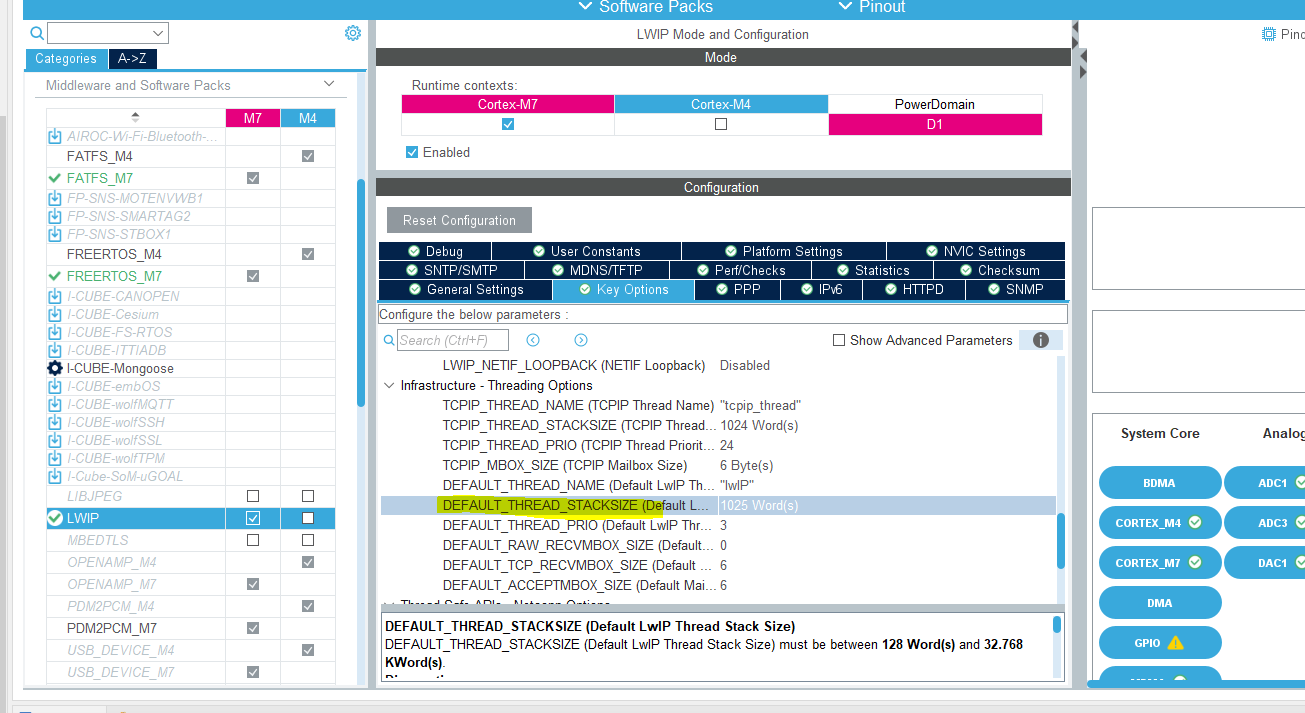Click the Pinout icon at top right
Screen dimensions: 1305x713
1268,33
